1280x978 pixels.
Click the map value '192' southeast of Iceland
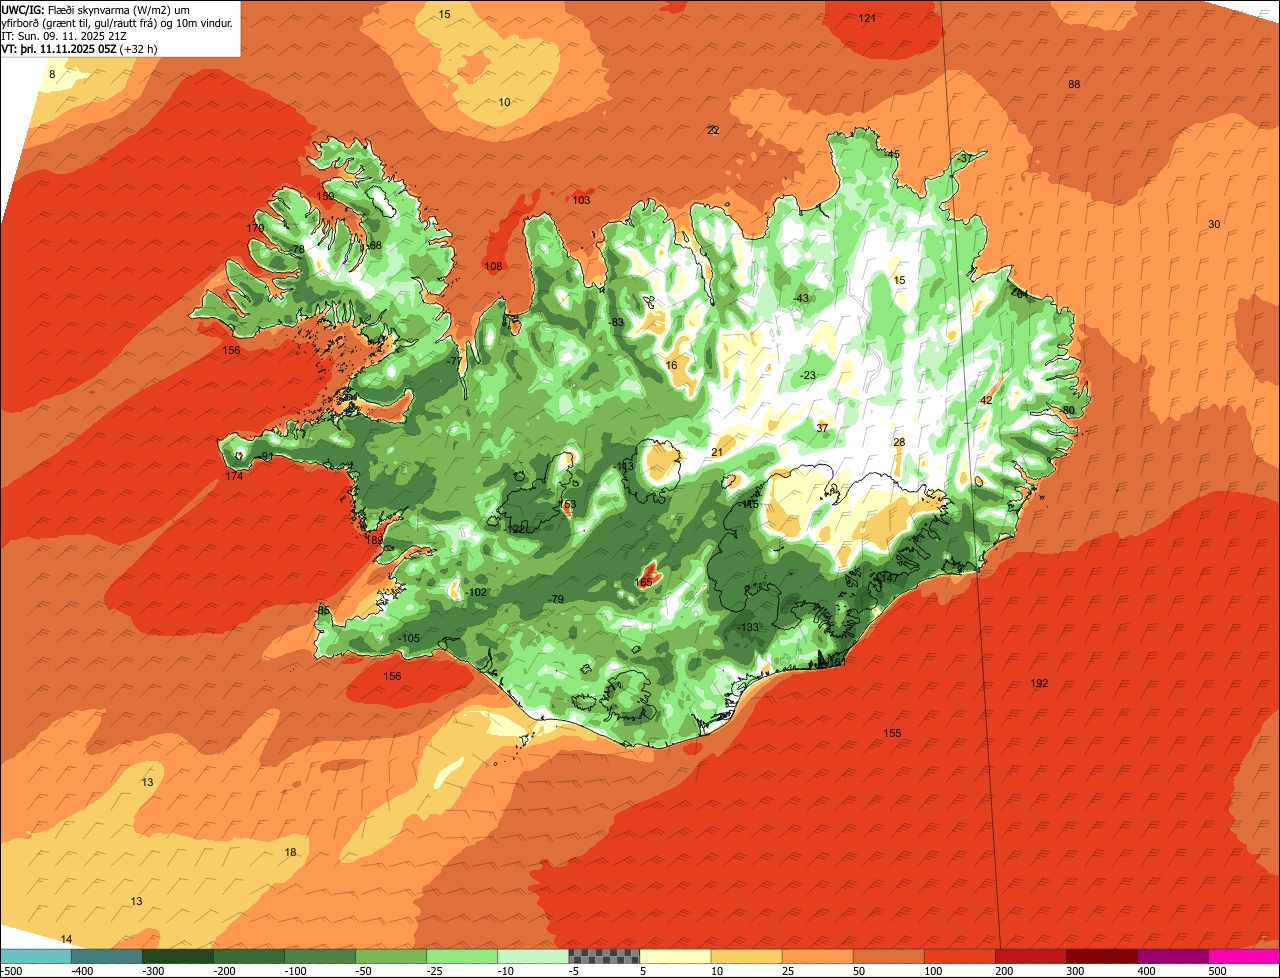1040,683
